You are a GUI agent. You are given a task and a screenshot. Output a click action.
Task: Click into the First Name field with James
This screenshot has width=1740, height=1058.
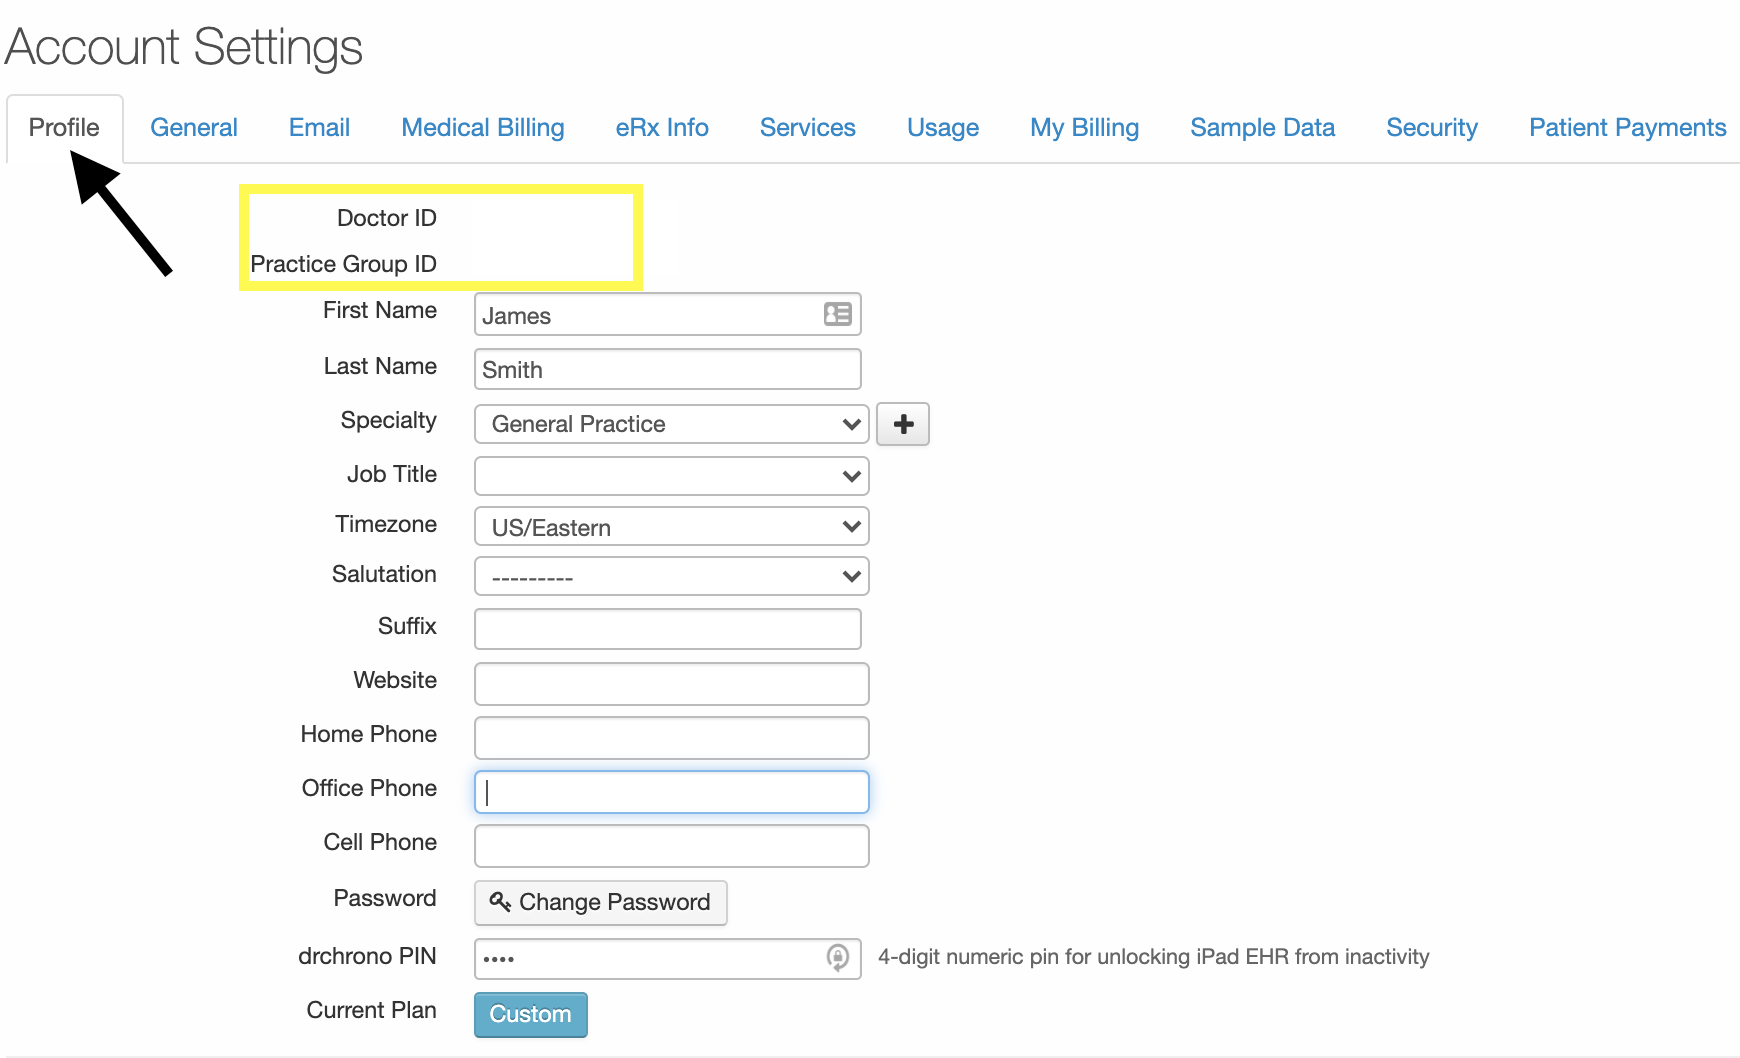pyautogui.click(x=667, y=314)
